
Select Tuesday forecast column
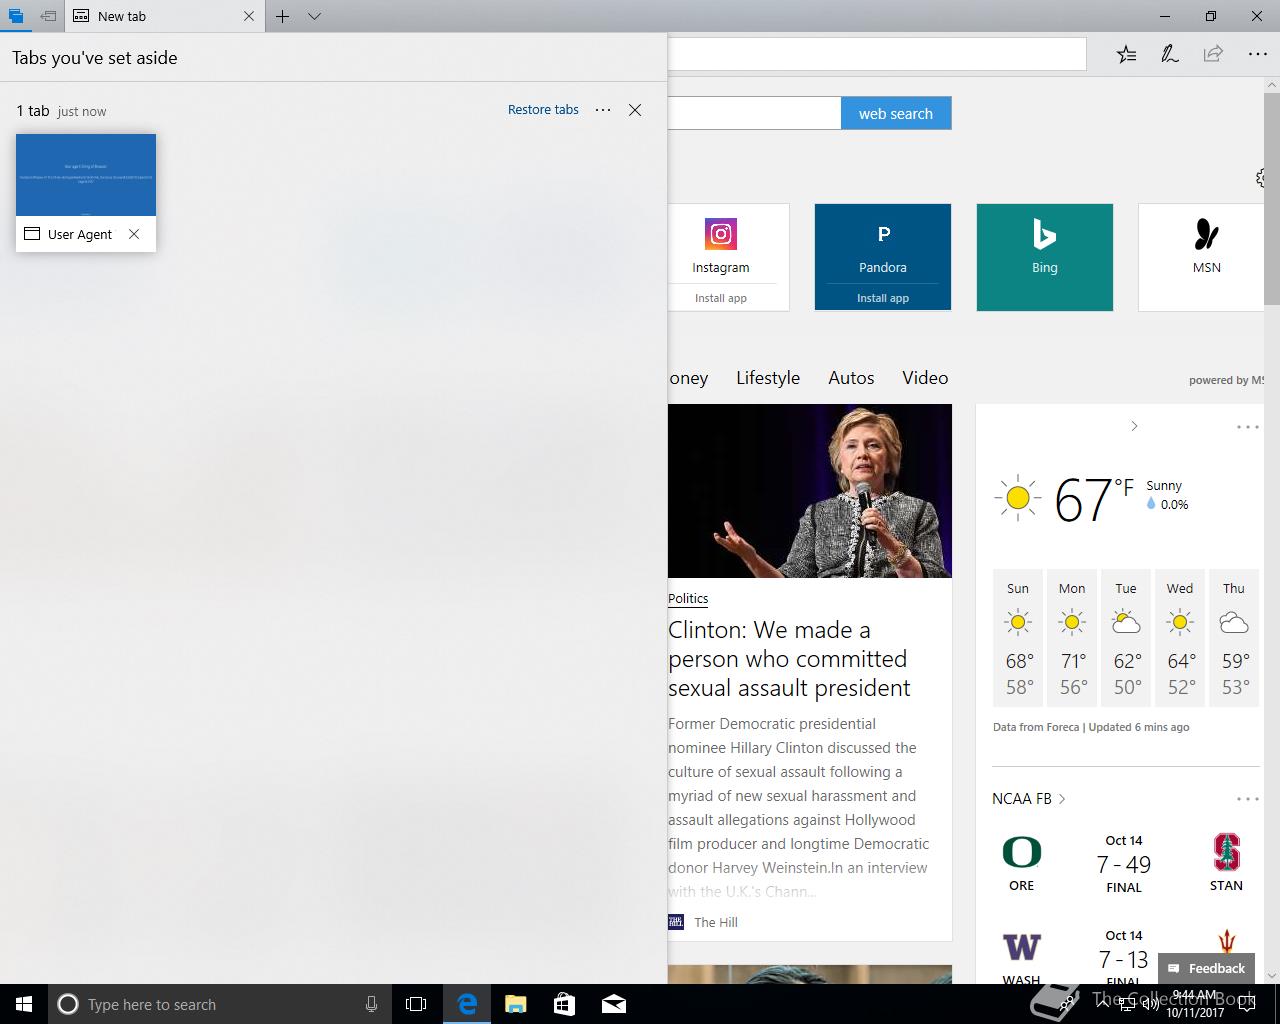coord(1126,638)
